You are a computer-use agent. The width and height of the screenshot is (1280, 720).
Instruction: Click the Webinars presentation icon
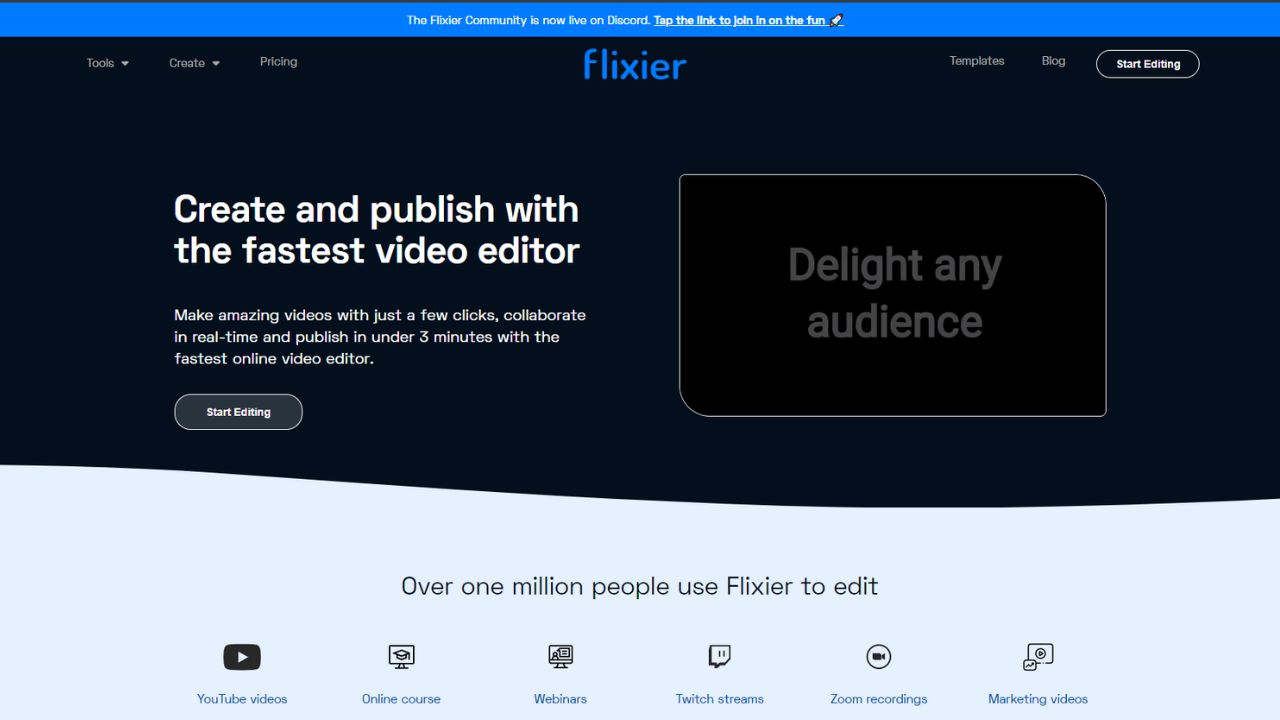(x=559, y=656)
